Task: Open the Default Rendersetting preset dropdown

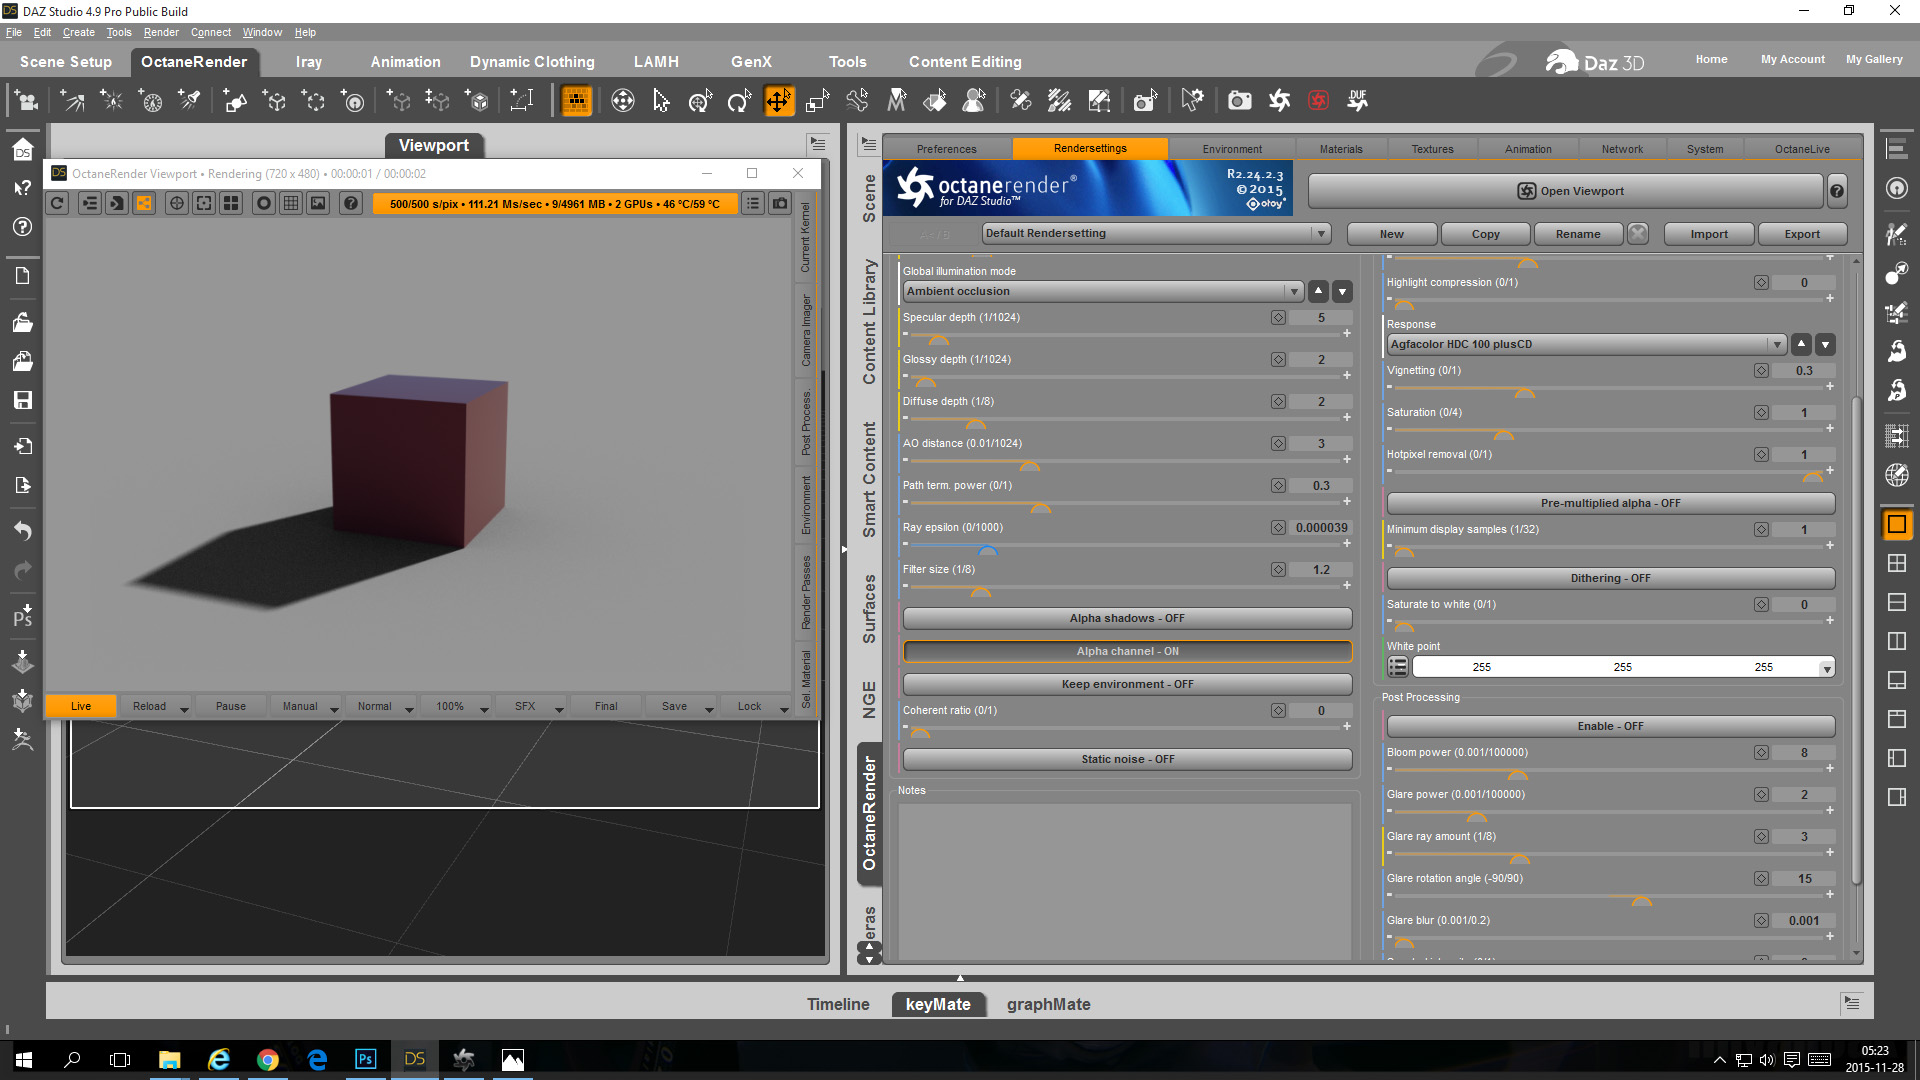Action: [x=1156, y=233]
